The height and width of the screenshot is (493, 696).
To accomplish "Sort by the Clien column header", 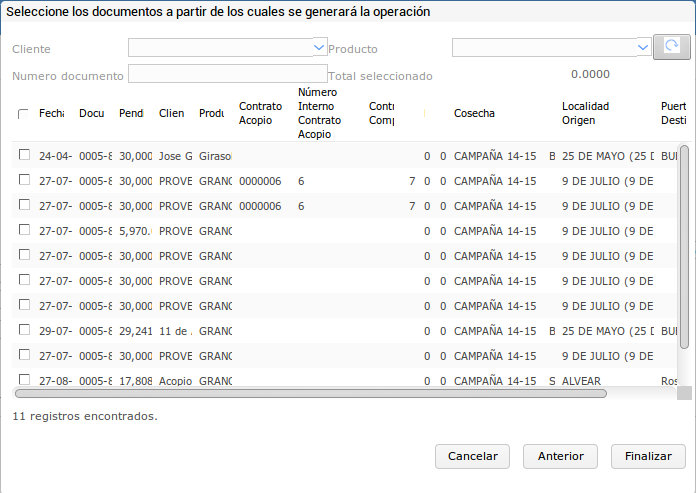I will (171, 113).
